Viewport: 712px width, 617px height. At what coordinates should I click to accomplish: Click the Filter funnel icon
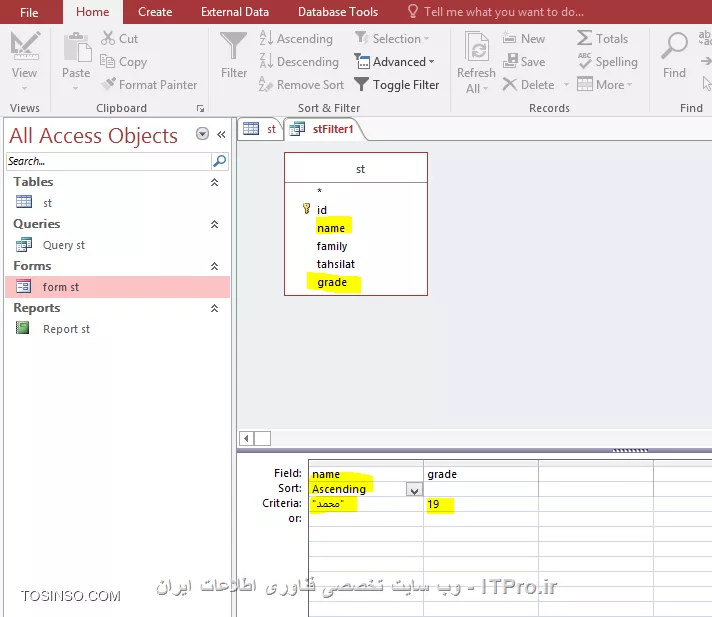tap(233, 46)
